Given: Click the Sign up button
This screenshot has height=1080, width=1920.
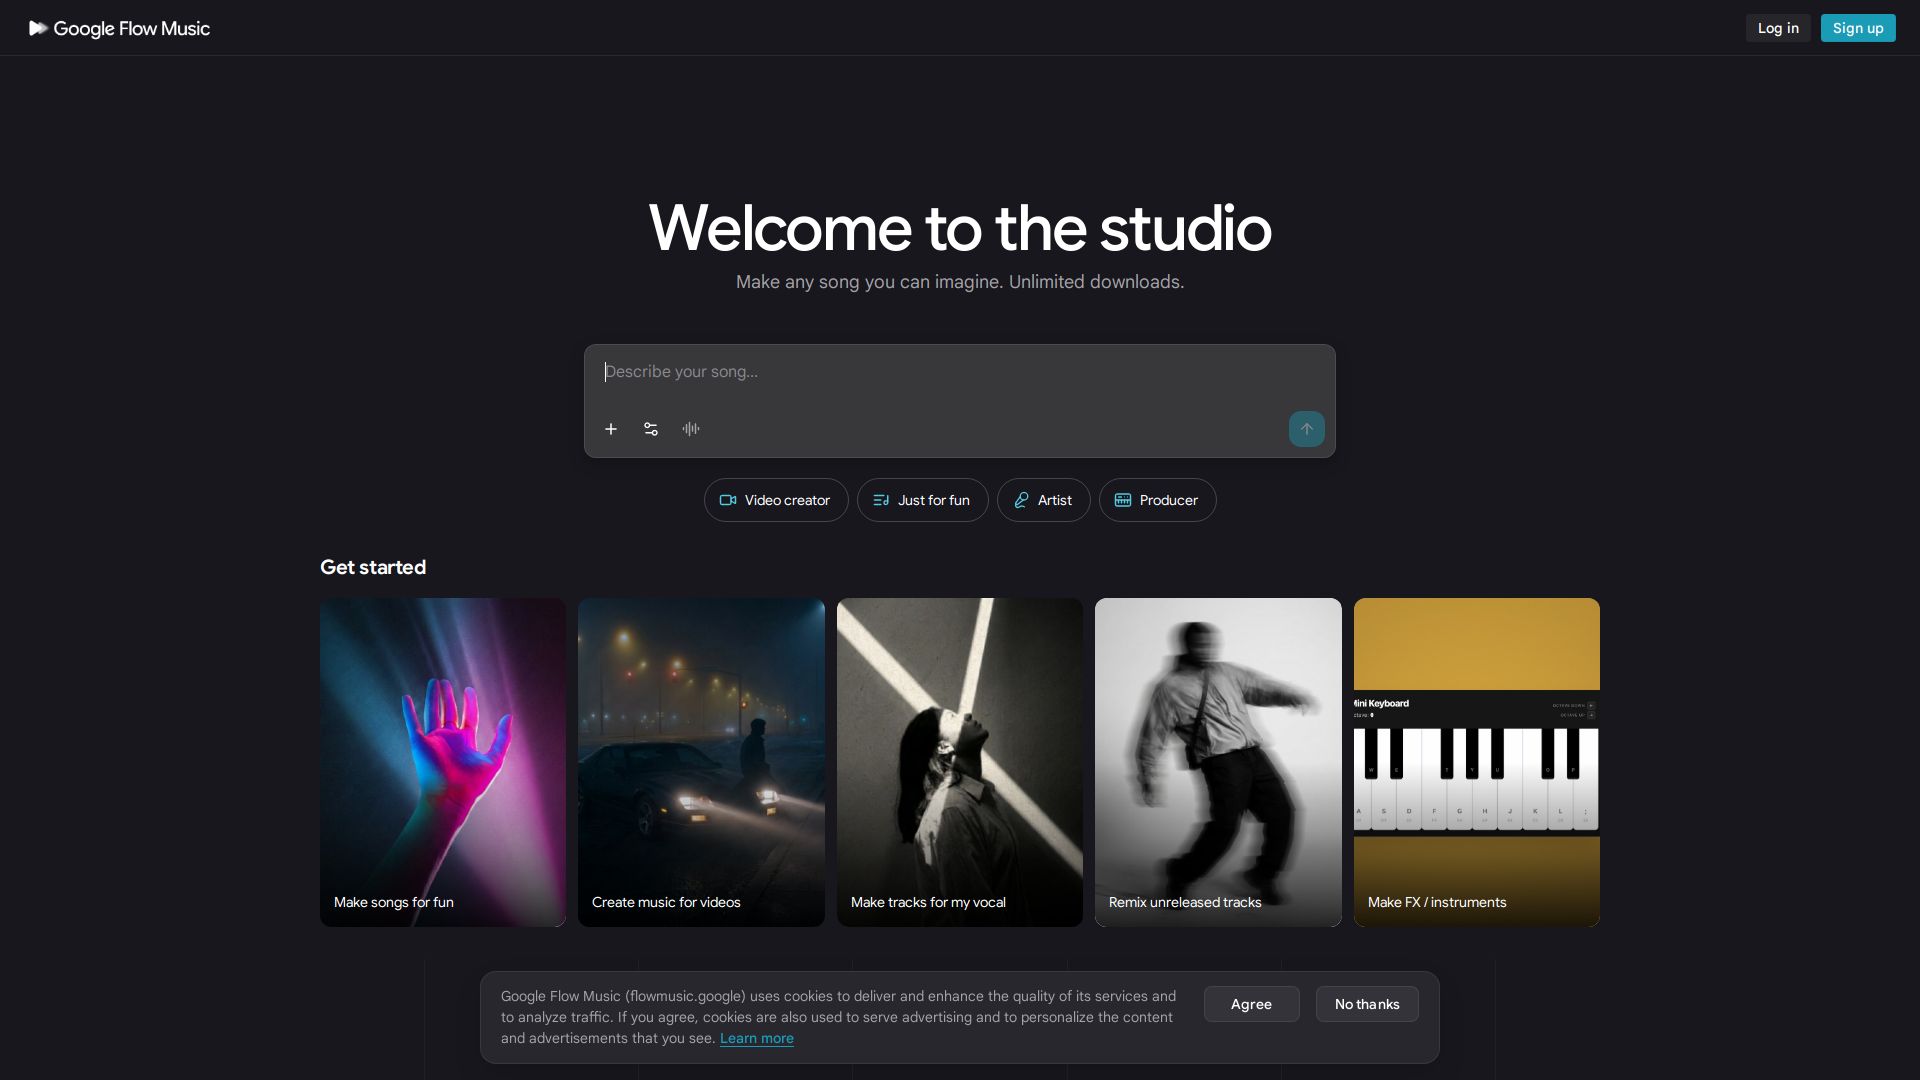Looking at the screenshot, I should click(x=1858, y=28).
